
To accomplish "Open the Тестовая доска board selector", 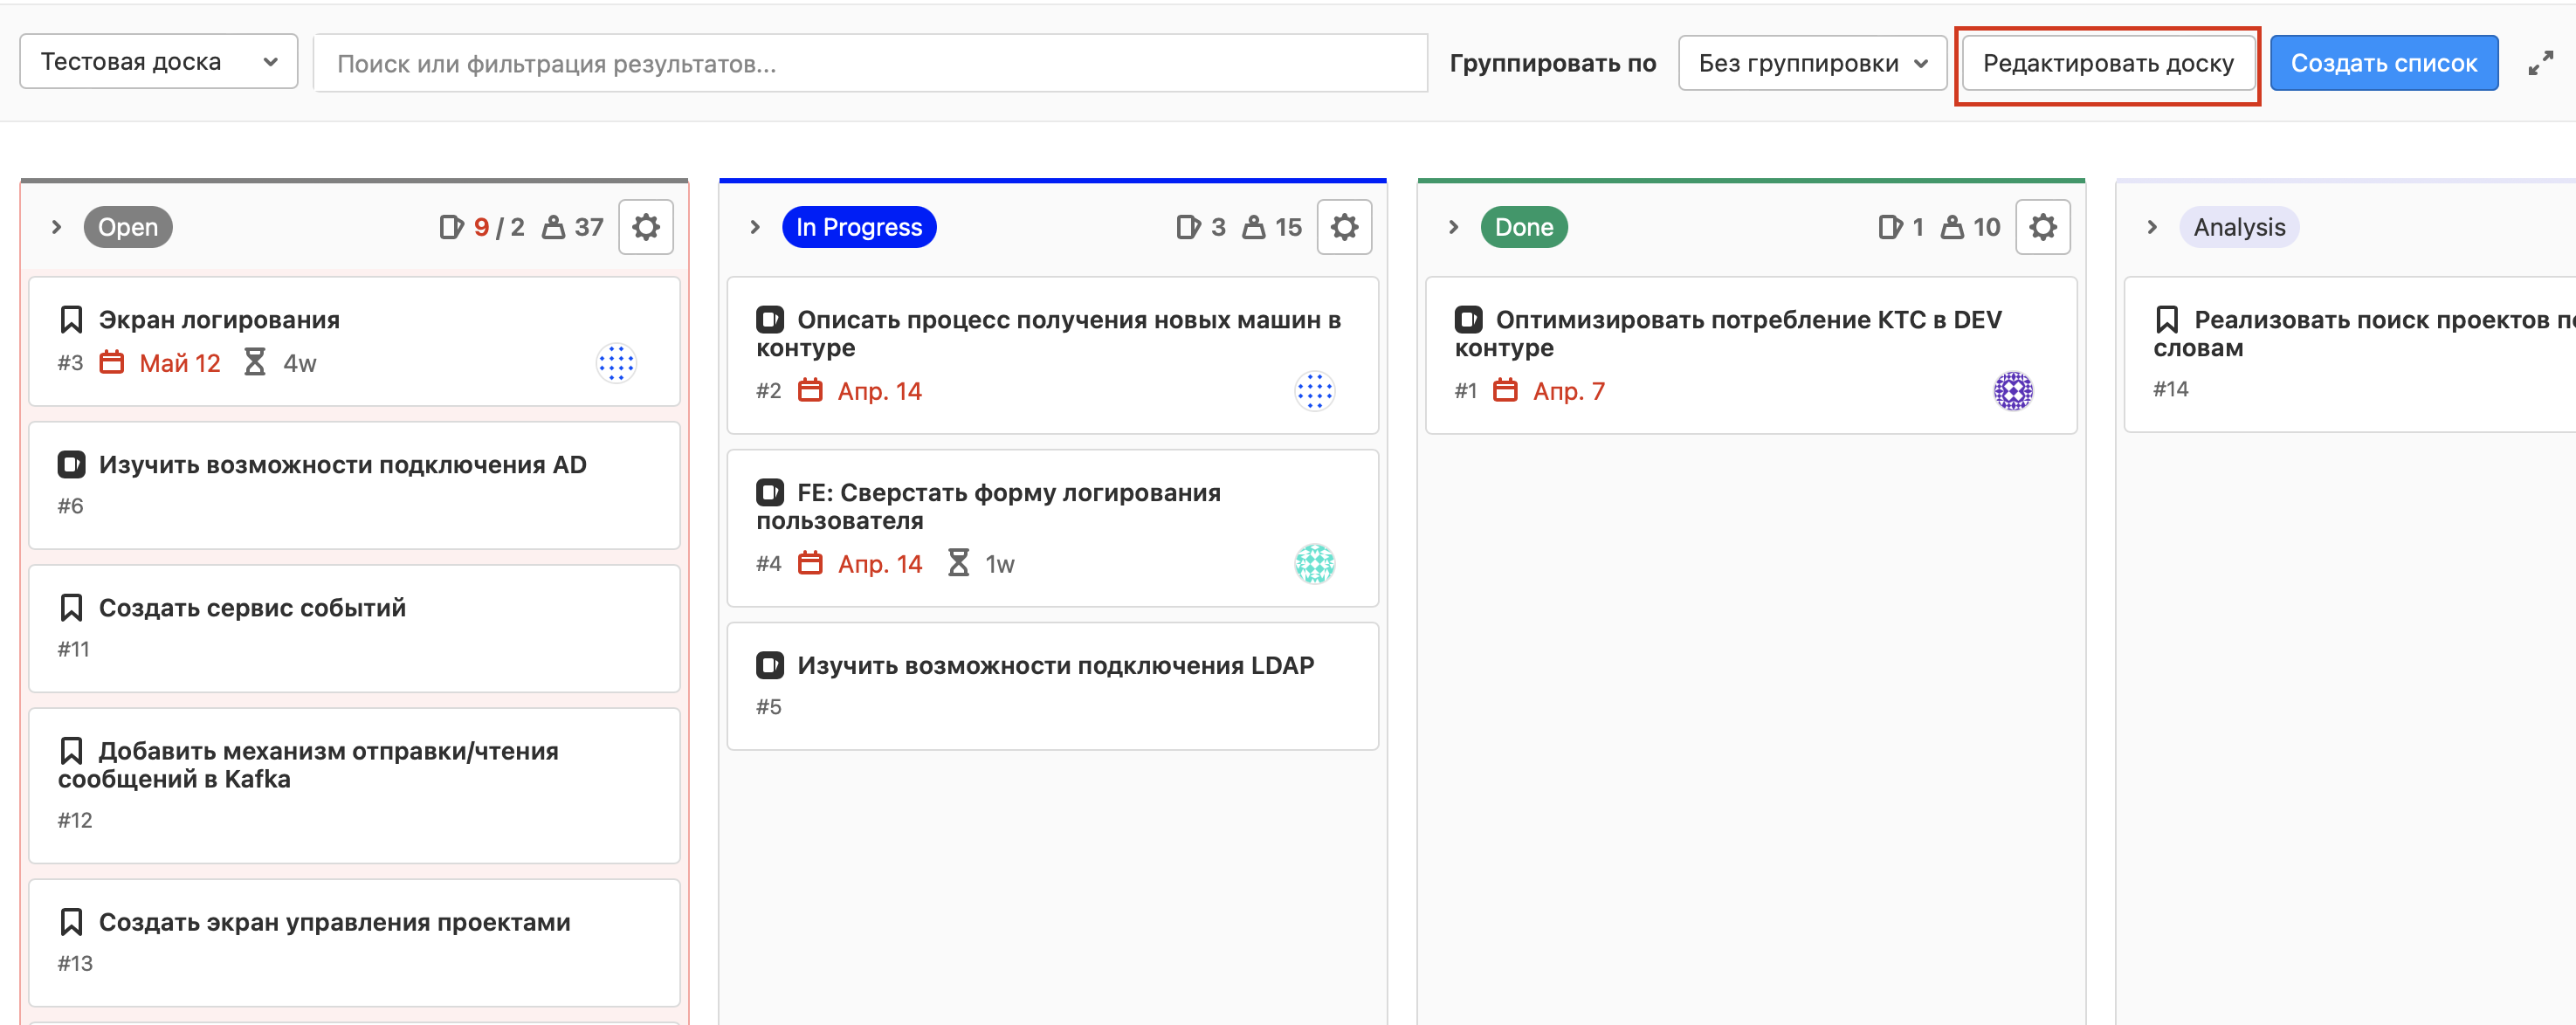I will 158,62.
